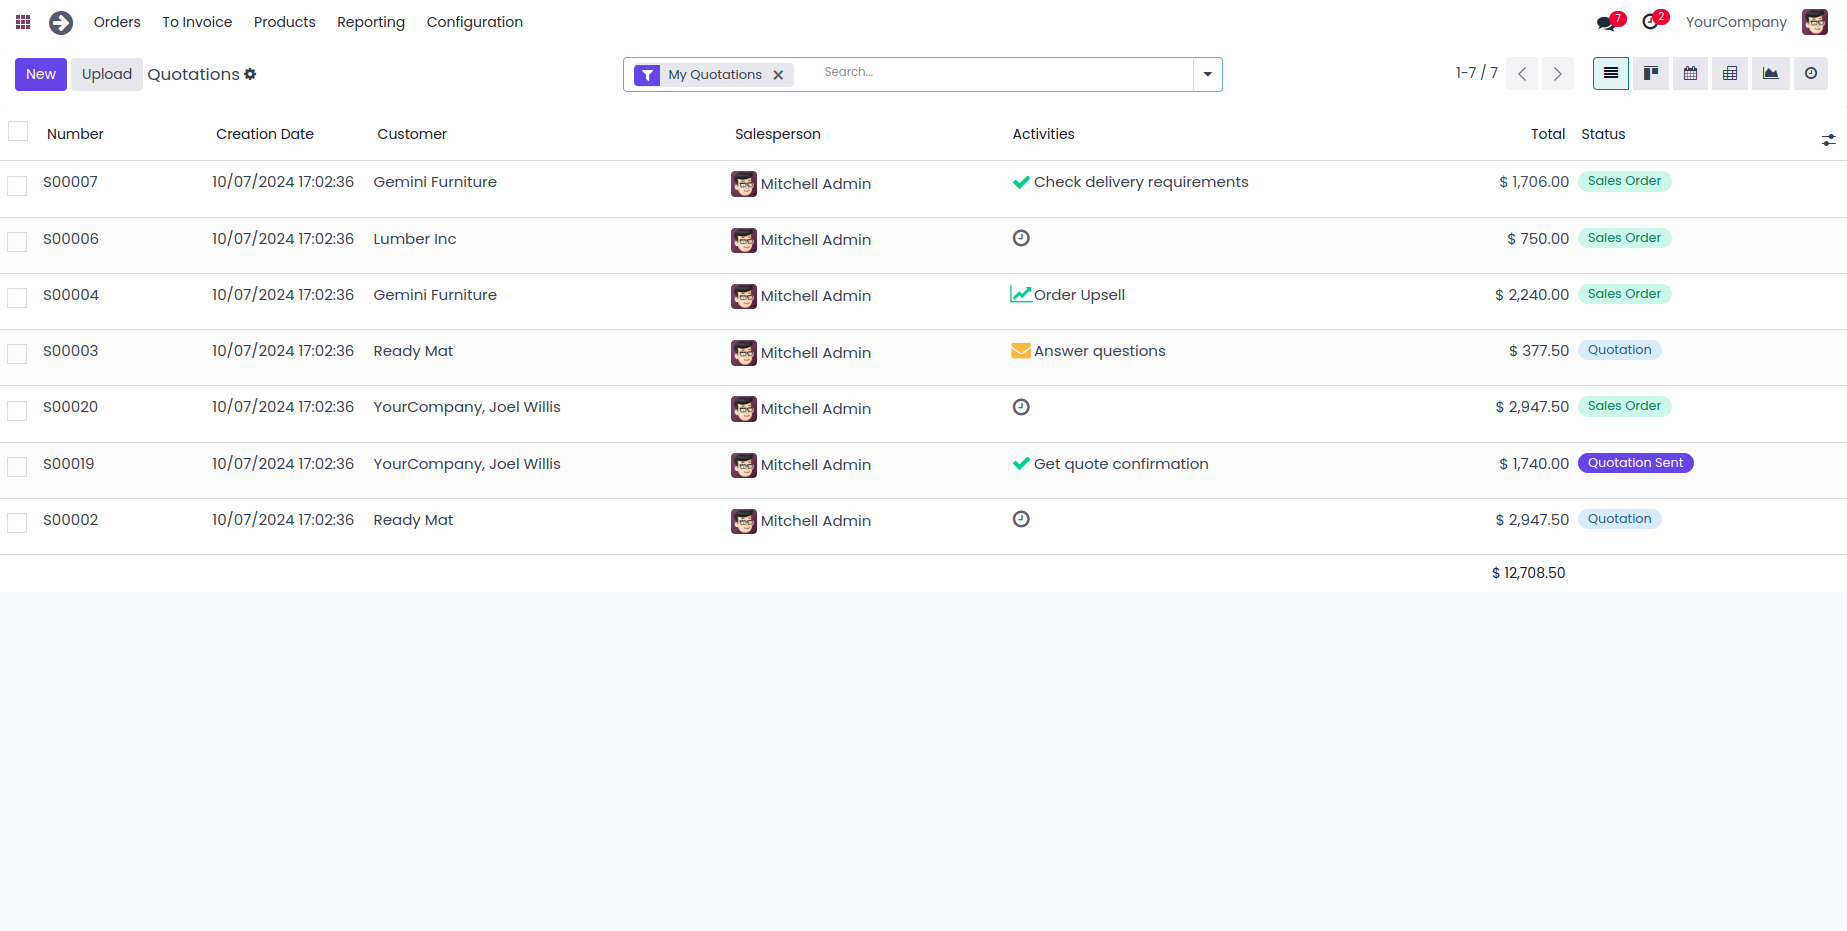Open optional columns adjustment dropdown

point(1828,140)
